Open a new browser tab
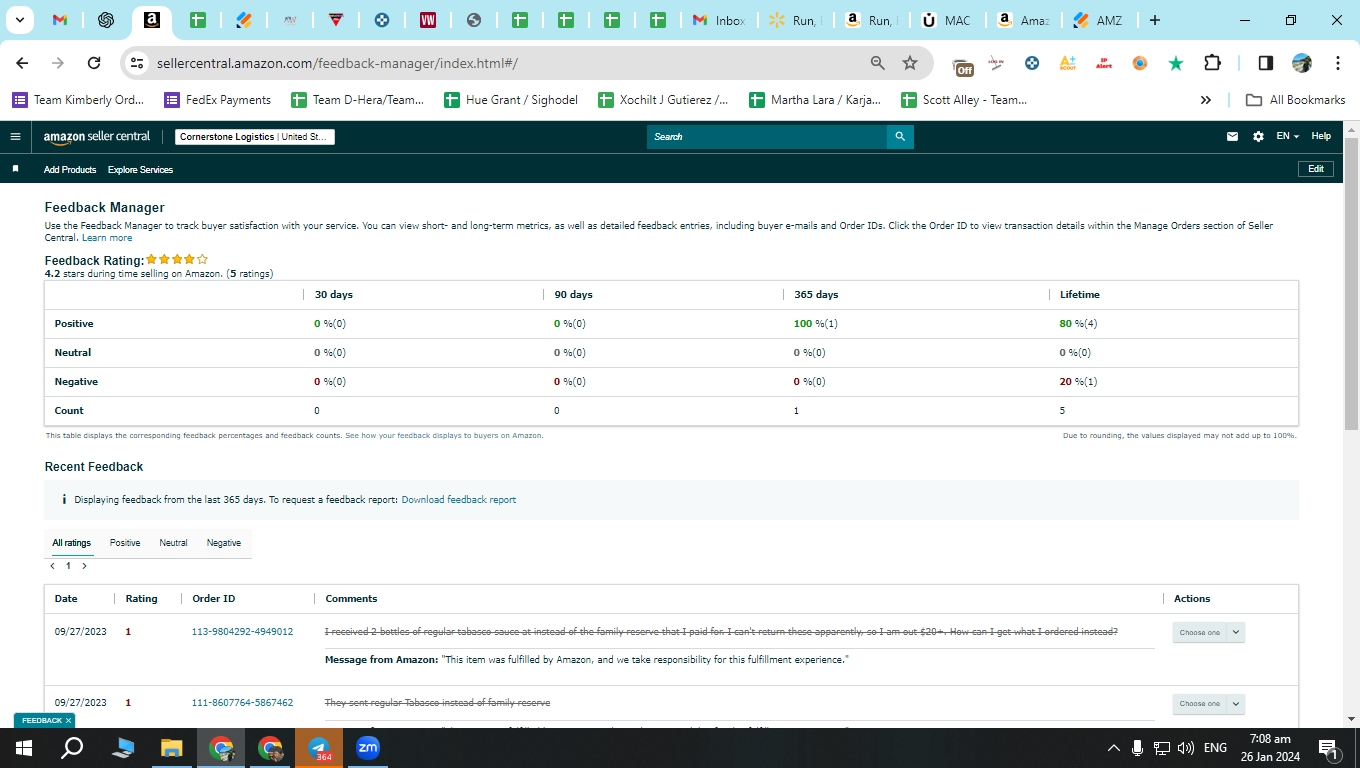The height and width of the screenshot is (768, 1360). point(1155,20)
